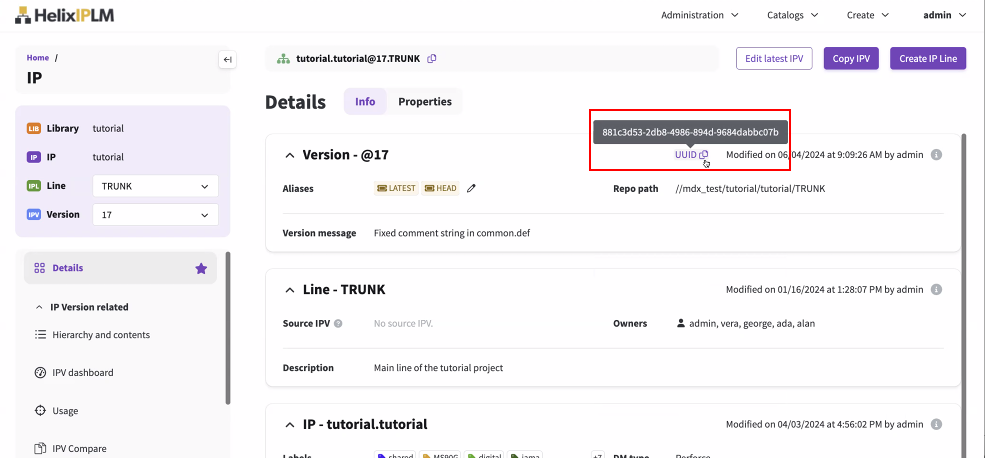Screen dimensions: 985x458
Task: Collapse the left sidebar panel
Action: point(227,60)
